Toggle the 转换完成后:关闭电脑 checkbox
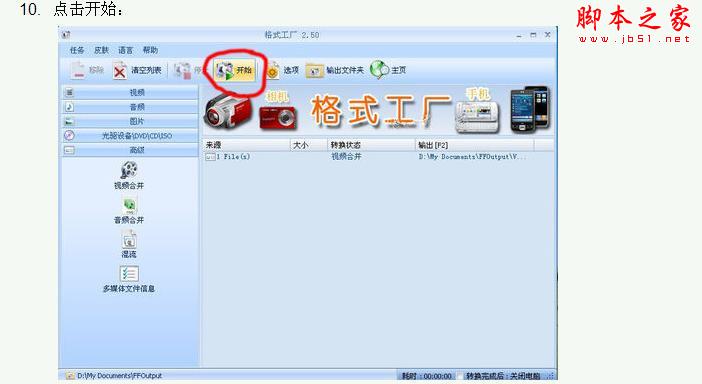 click(461, 376)
